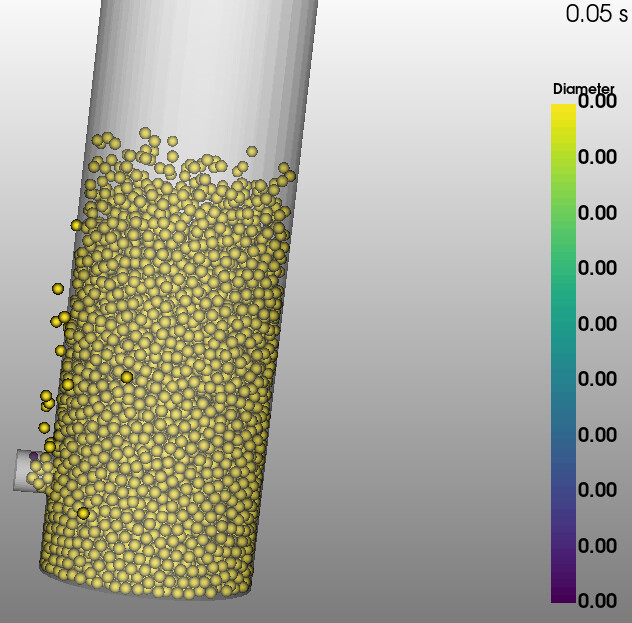This screenshot has width=632, height=623.
Task: Click the highest particle atop the bed
Action: click(145, 133)
